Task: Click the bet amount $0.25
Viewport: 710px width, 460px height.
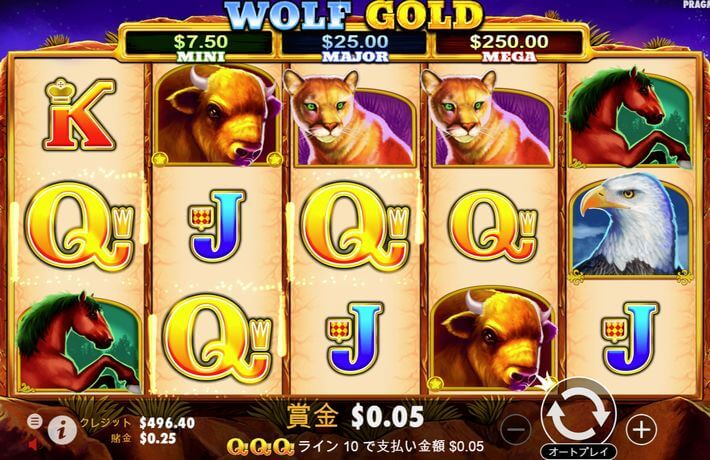Action: tap(158, 438)
